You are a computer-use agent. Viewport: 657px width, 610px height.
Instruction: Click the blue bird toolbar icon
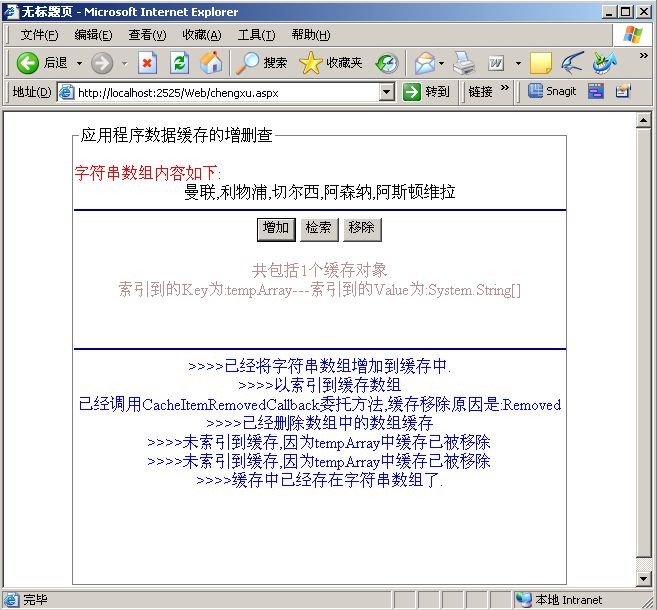click(x=572, y=63)
